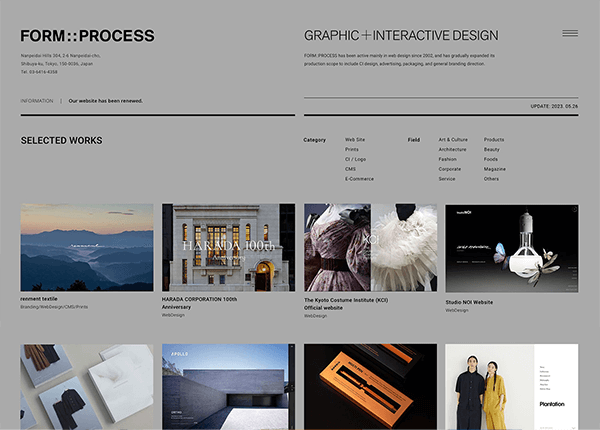
Task: Filter works by Prints category
Action: [x=352, y=150]
